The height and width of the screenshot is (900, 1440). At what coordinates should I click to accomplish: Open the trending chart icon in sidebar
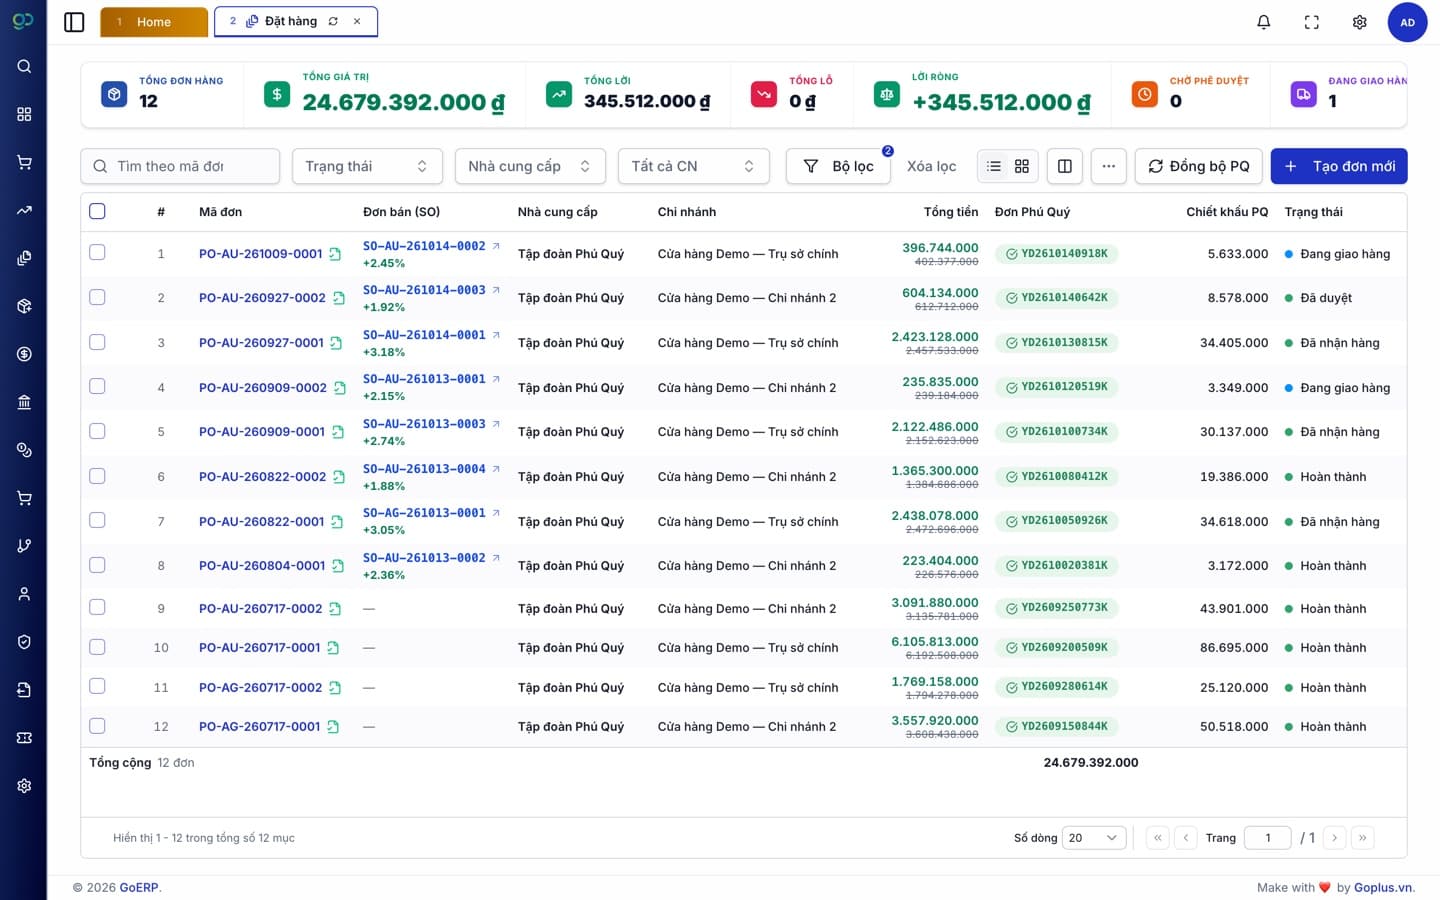tap(24, 210)
